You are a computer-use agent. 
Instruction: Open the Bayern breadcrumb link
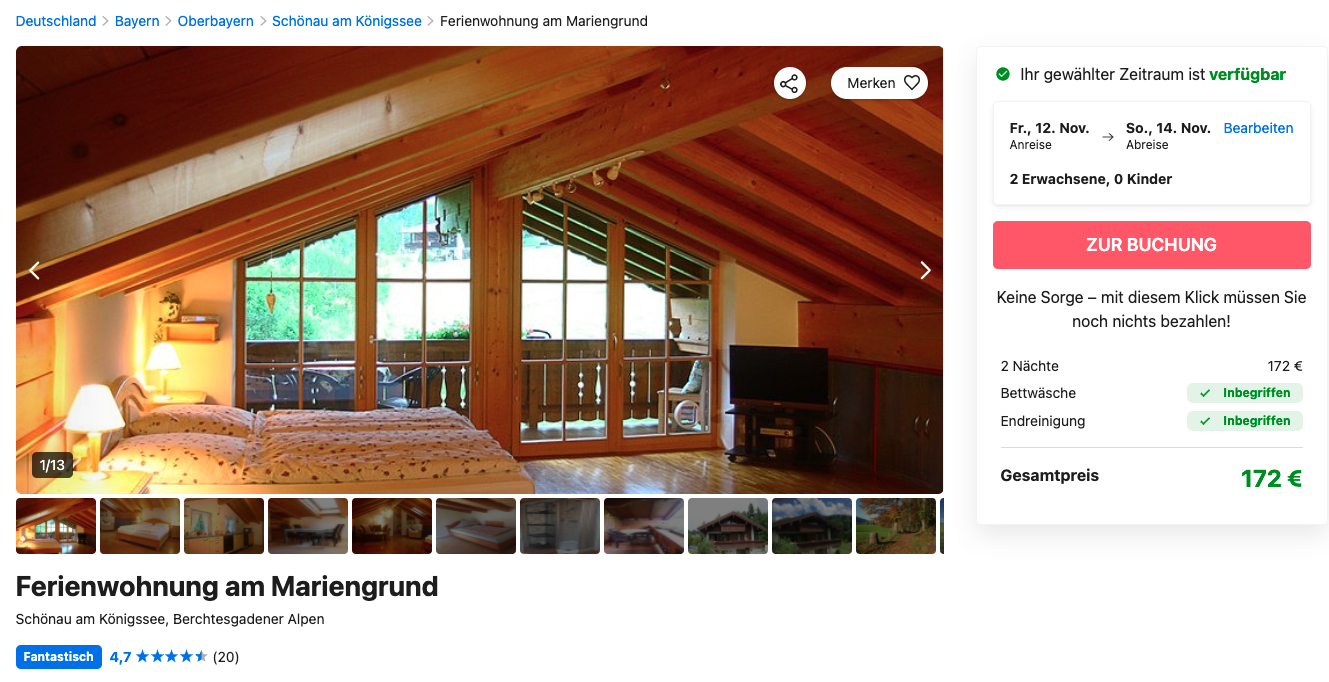(x=137, y=21)
